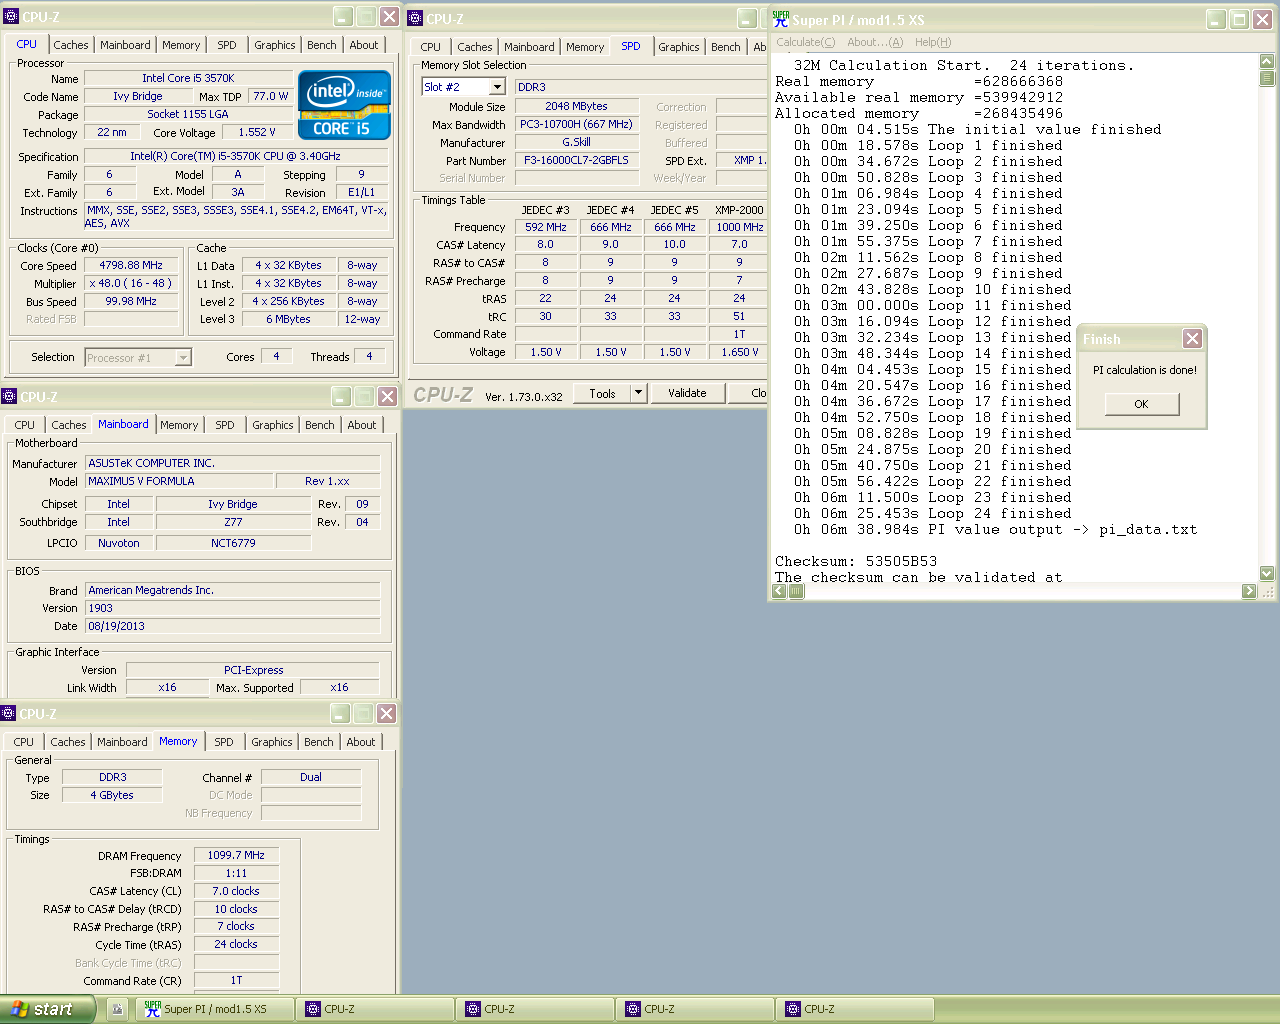This screenshot has width=1280, height=1024.
Task: Open the Slot #2 memory slot dropdown
Action: pos(497,87)
